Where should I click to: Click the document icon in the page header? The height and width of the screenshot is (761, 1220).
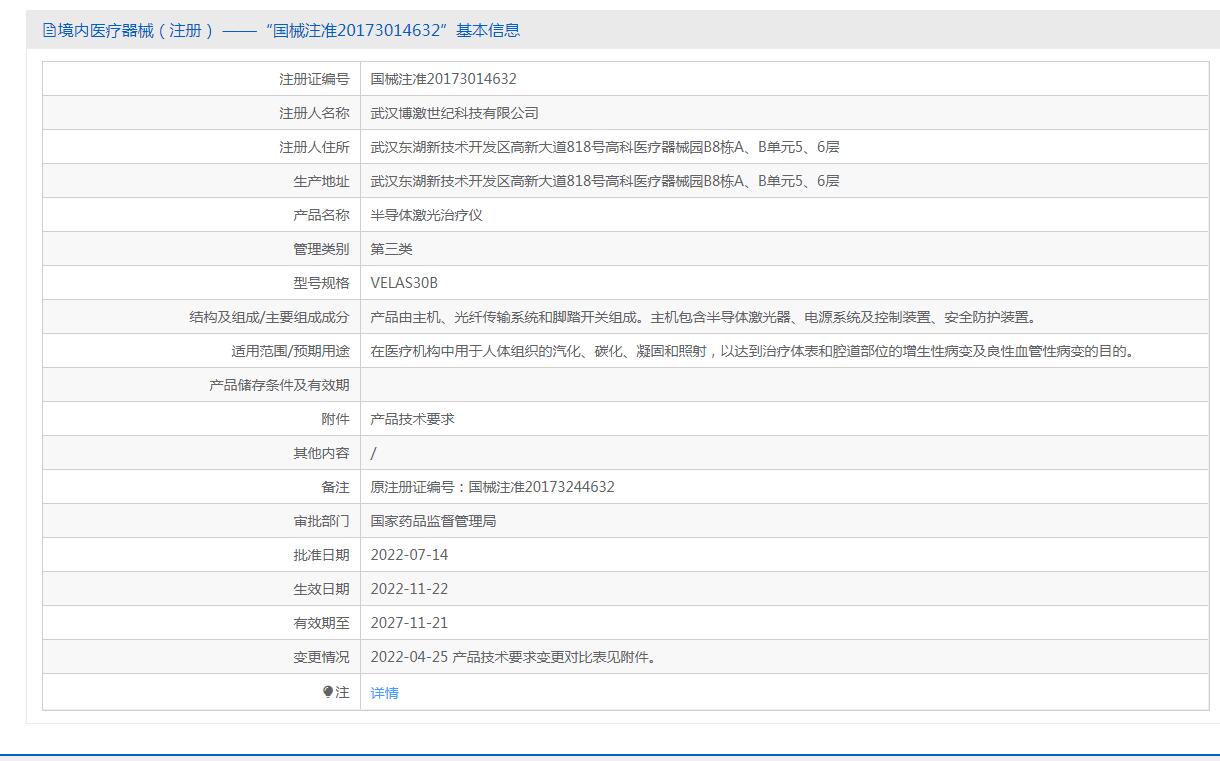point(49,30)
